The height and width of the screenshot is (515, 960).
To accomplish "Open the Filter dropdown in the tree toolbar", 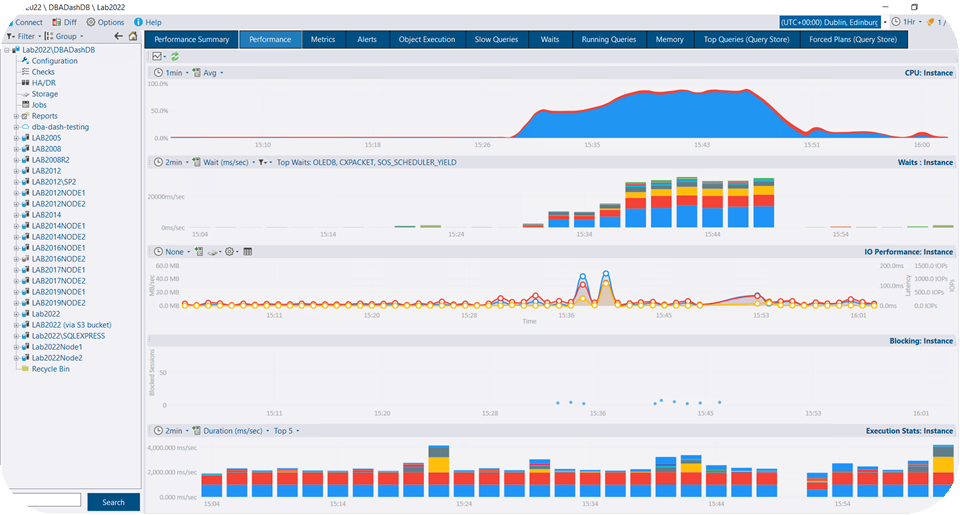I will tap(24, 36).
